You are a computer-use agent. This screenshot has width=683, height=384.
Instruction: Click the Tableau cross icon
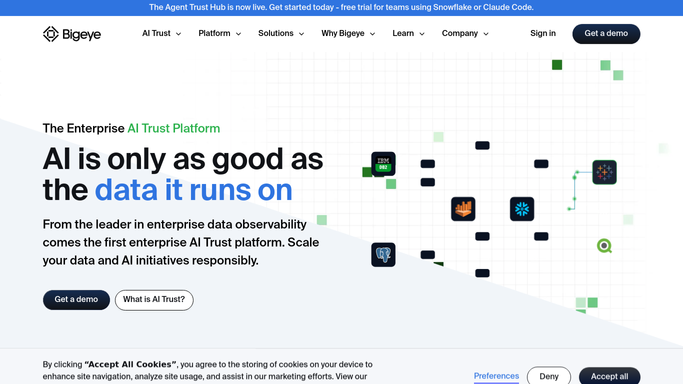[604, 172]
